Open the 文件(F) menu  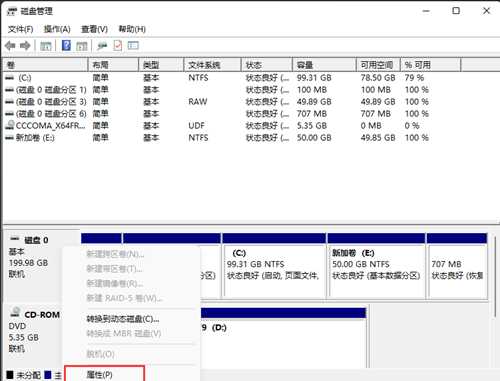[20, 29]
